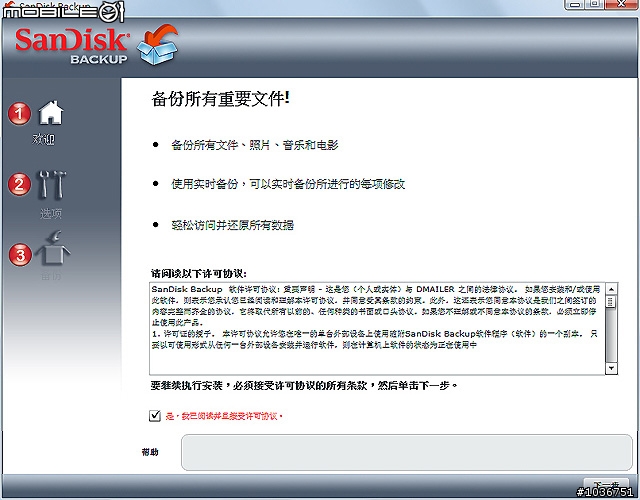
Task: Select the red step 3 badge
Action: click(x=20, y=255)
